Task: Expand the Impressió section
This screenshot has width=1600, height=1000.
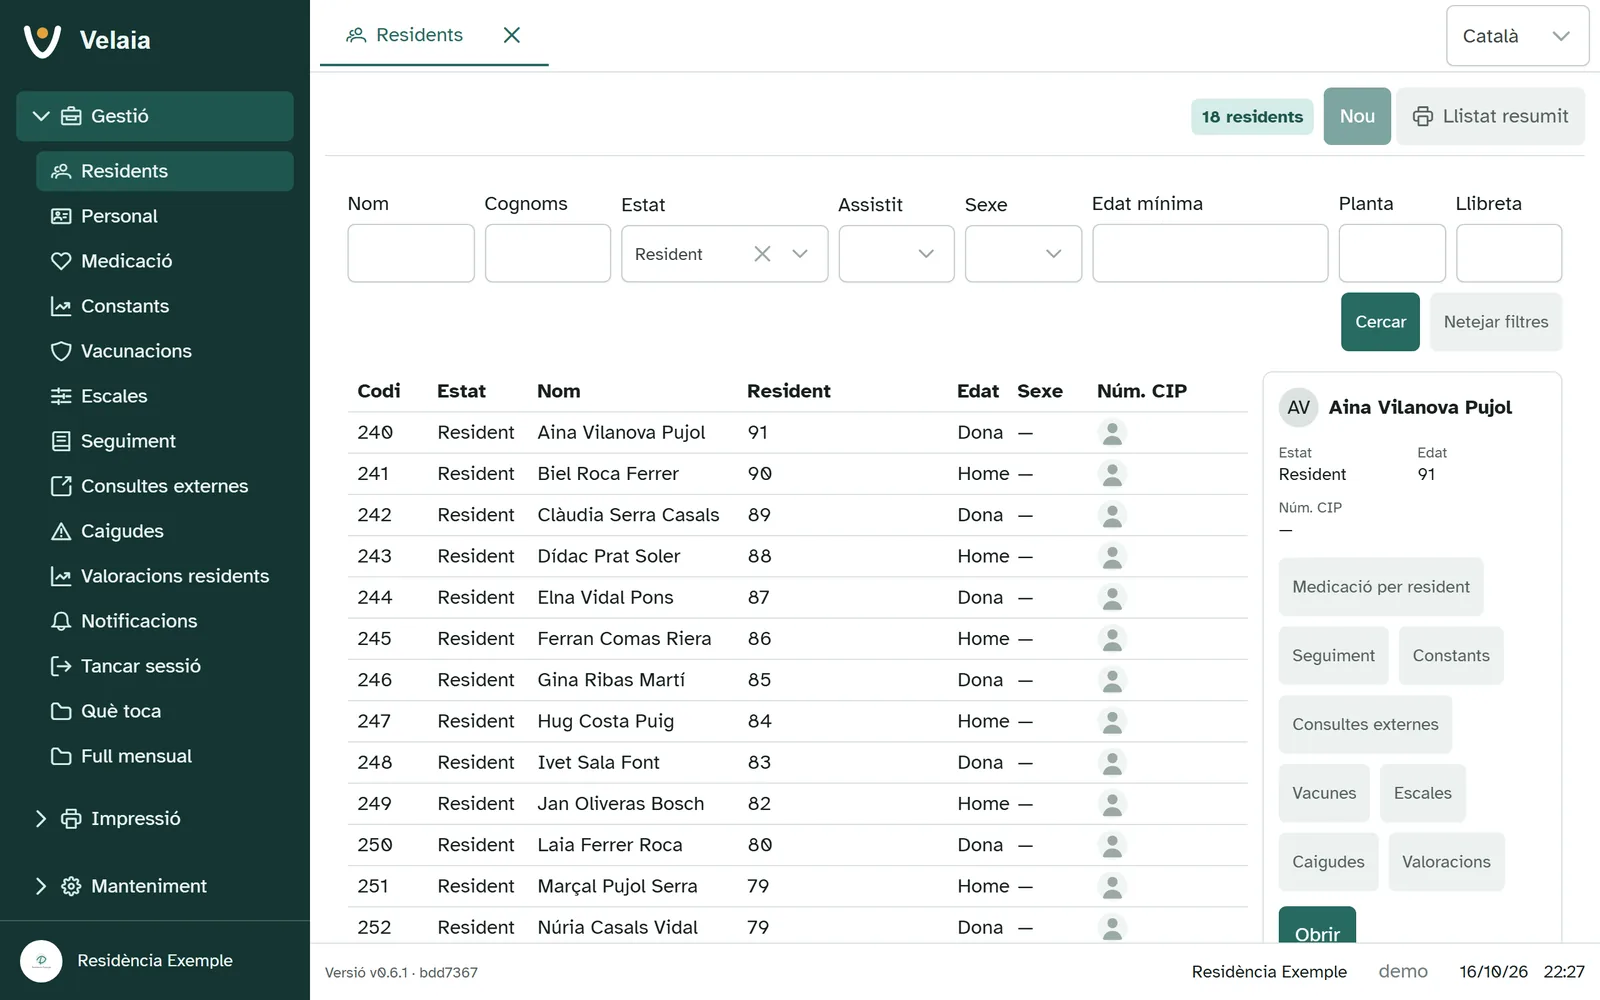Action: 41,819
